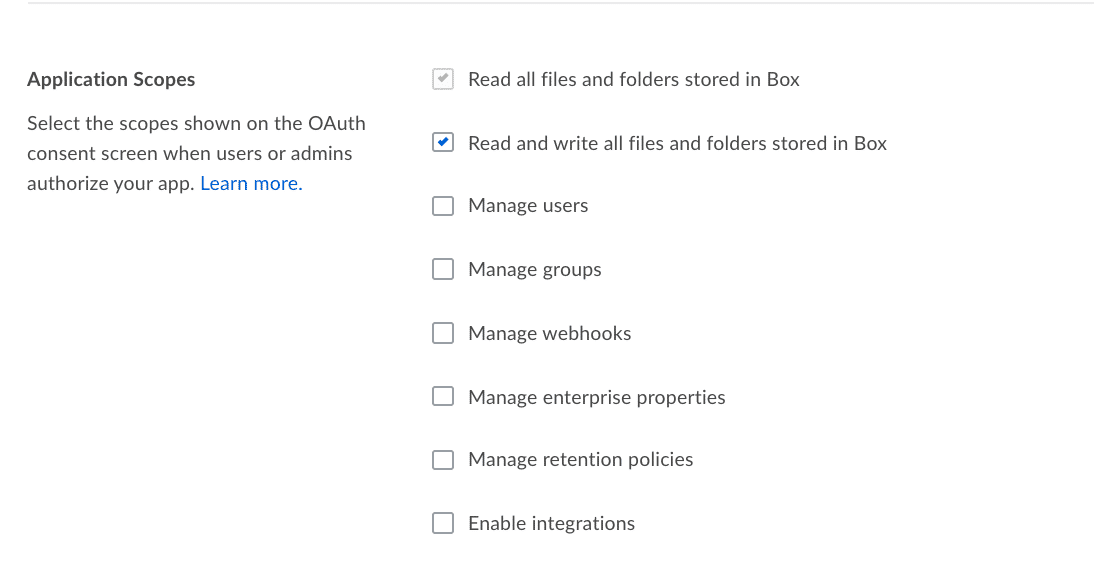Select the Manage retention policies checkbox
This screenshot has width=1094, height=584.
click(x=443, y=460)
